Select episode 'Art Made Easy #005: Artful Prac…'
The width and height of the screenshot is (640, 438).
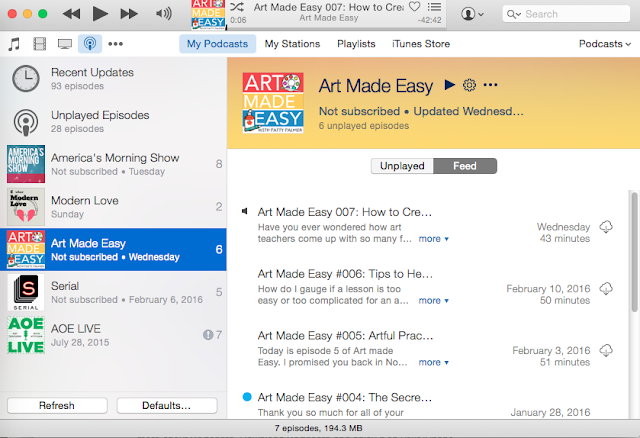click(345, 336)
